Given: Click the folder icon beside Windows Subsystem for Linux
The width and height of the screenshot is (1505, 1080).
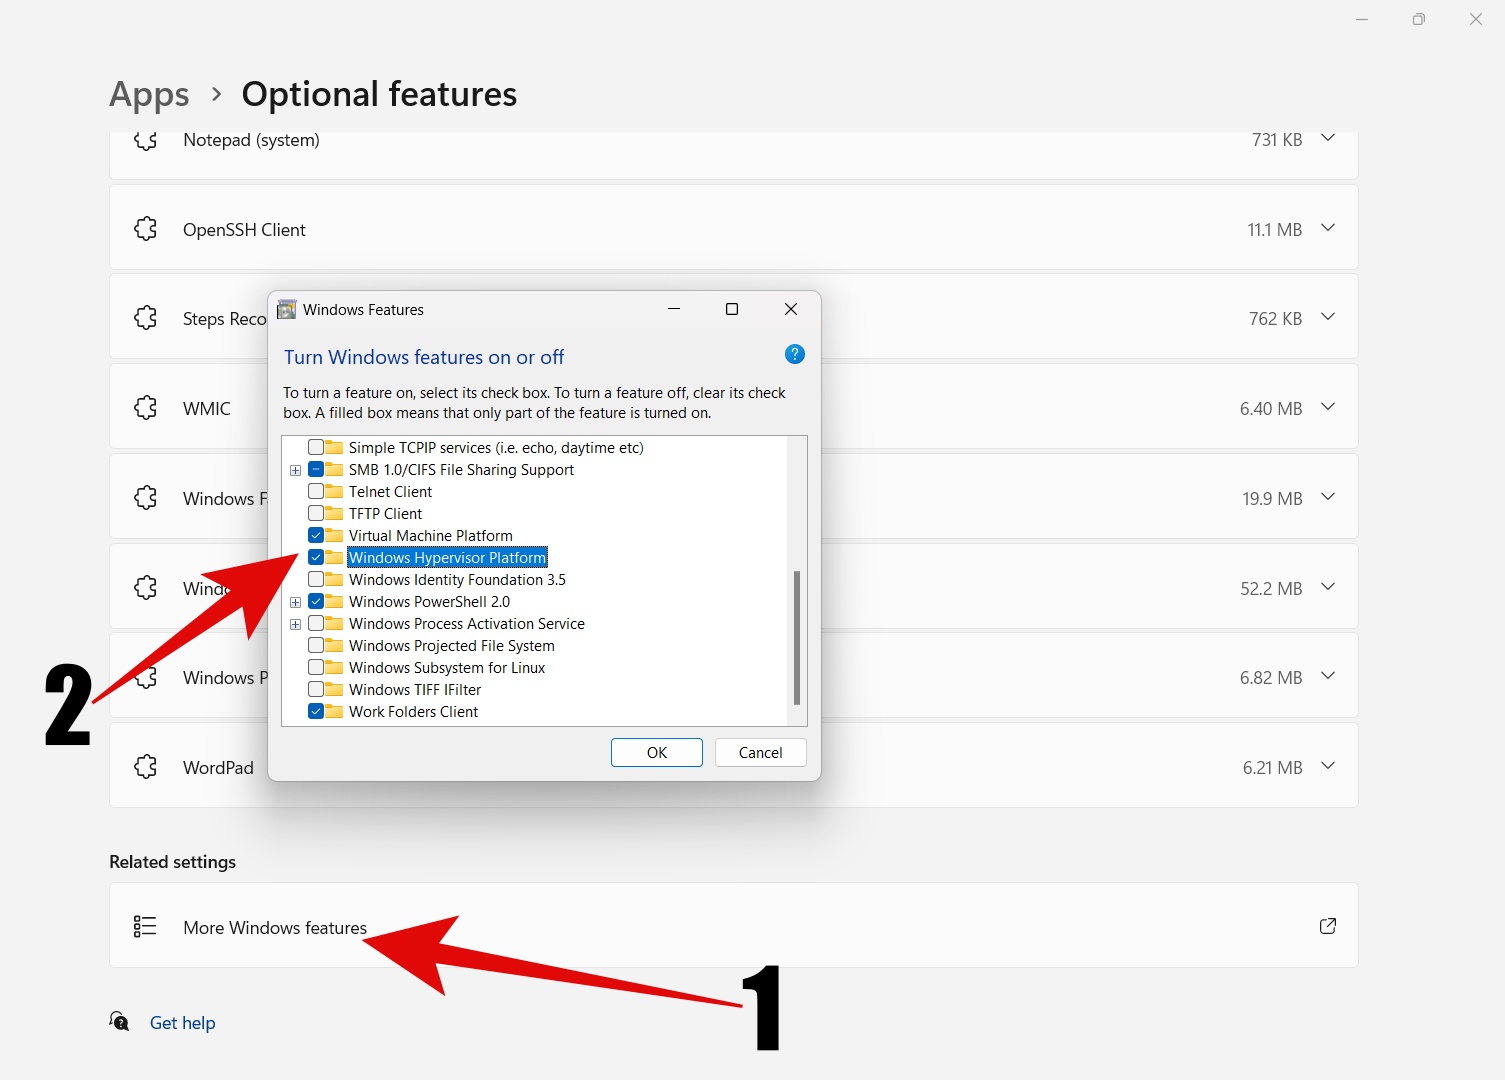Looking at the screenshot, I should tap(334, 667).
